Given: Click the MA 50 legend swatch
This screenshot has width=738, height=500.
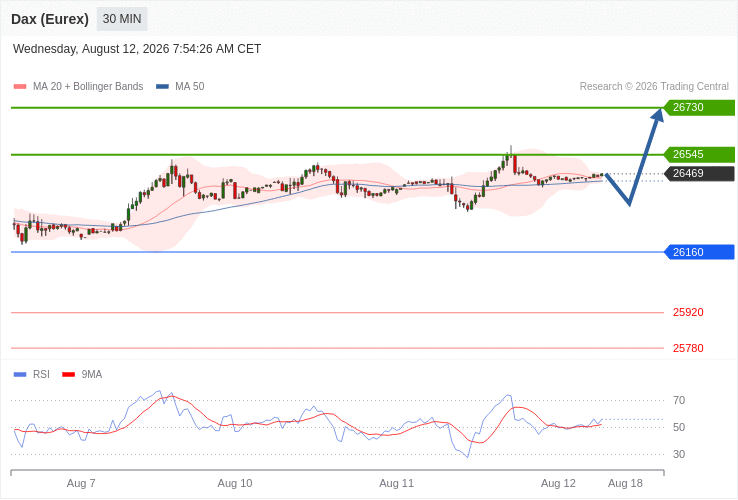Looking at the screenshot, I should pyautogui.click(x=162, y=87).
